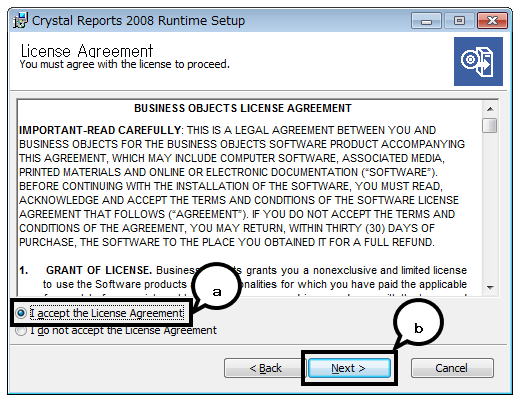
Task: Click the setup installer icon in title bar
Action: (x=20, y=20)
